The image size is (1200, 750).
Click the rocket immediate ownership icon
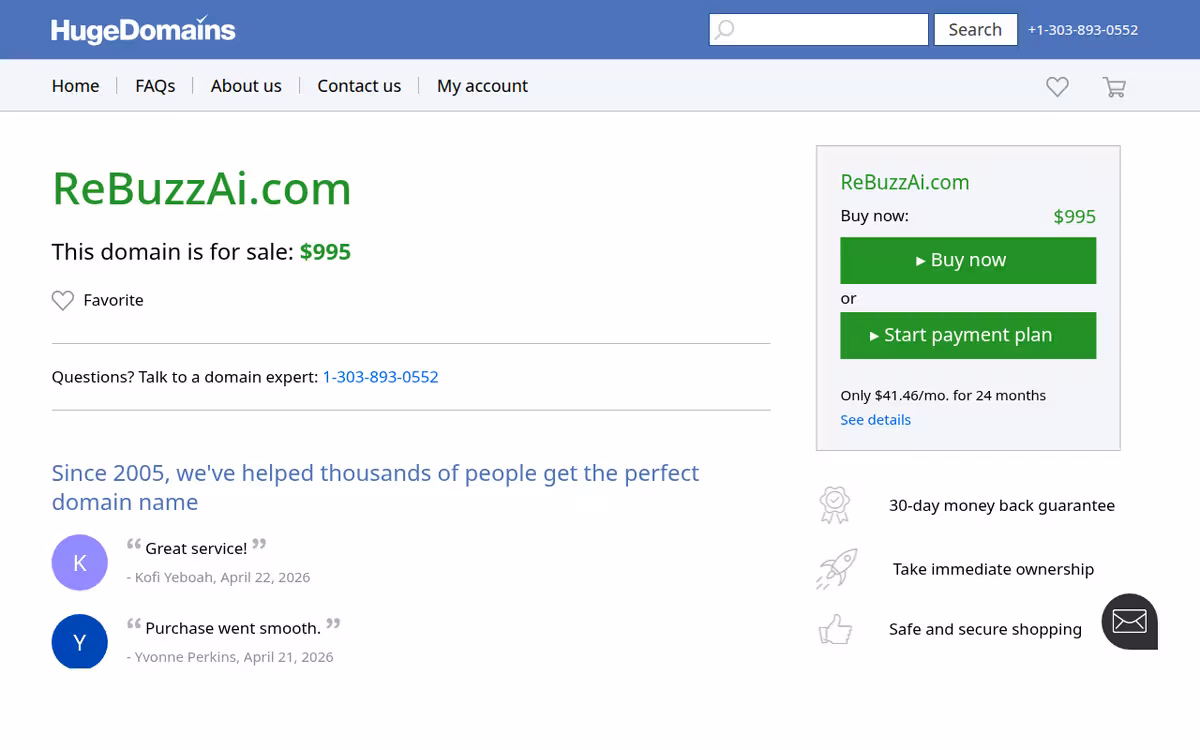[x=836, y=569]
